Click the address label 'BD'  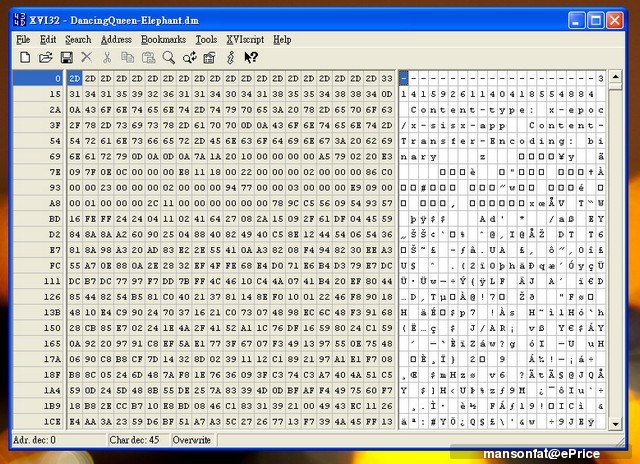coord(55,219)
